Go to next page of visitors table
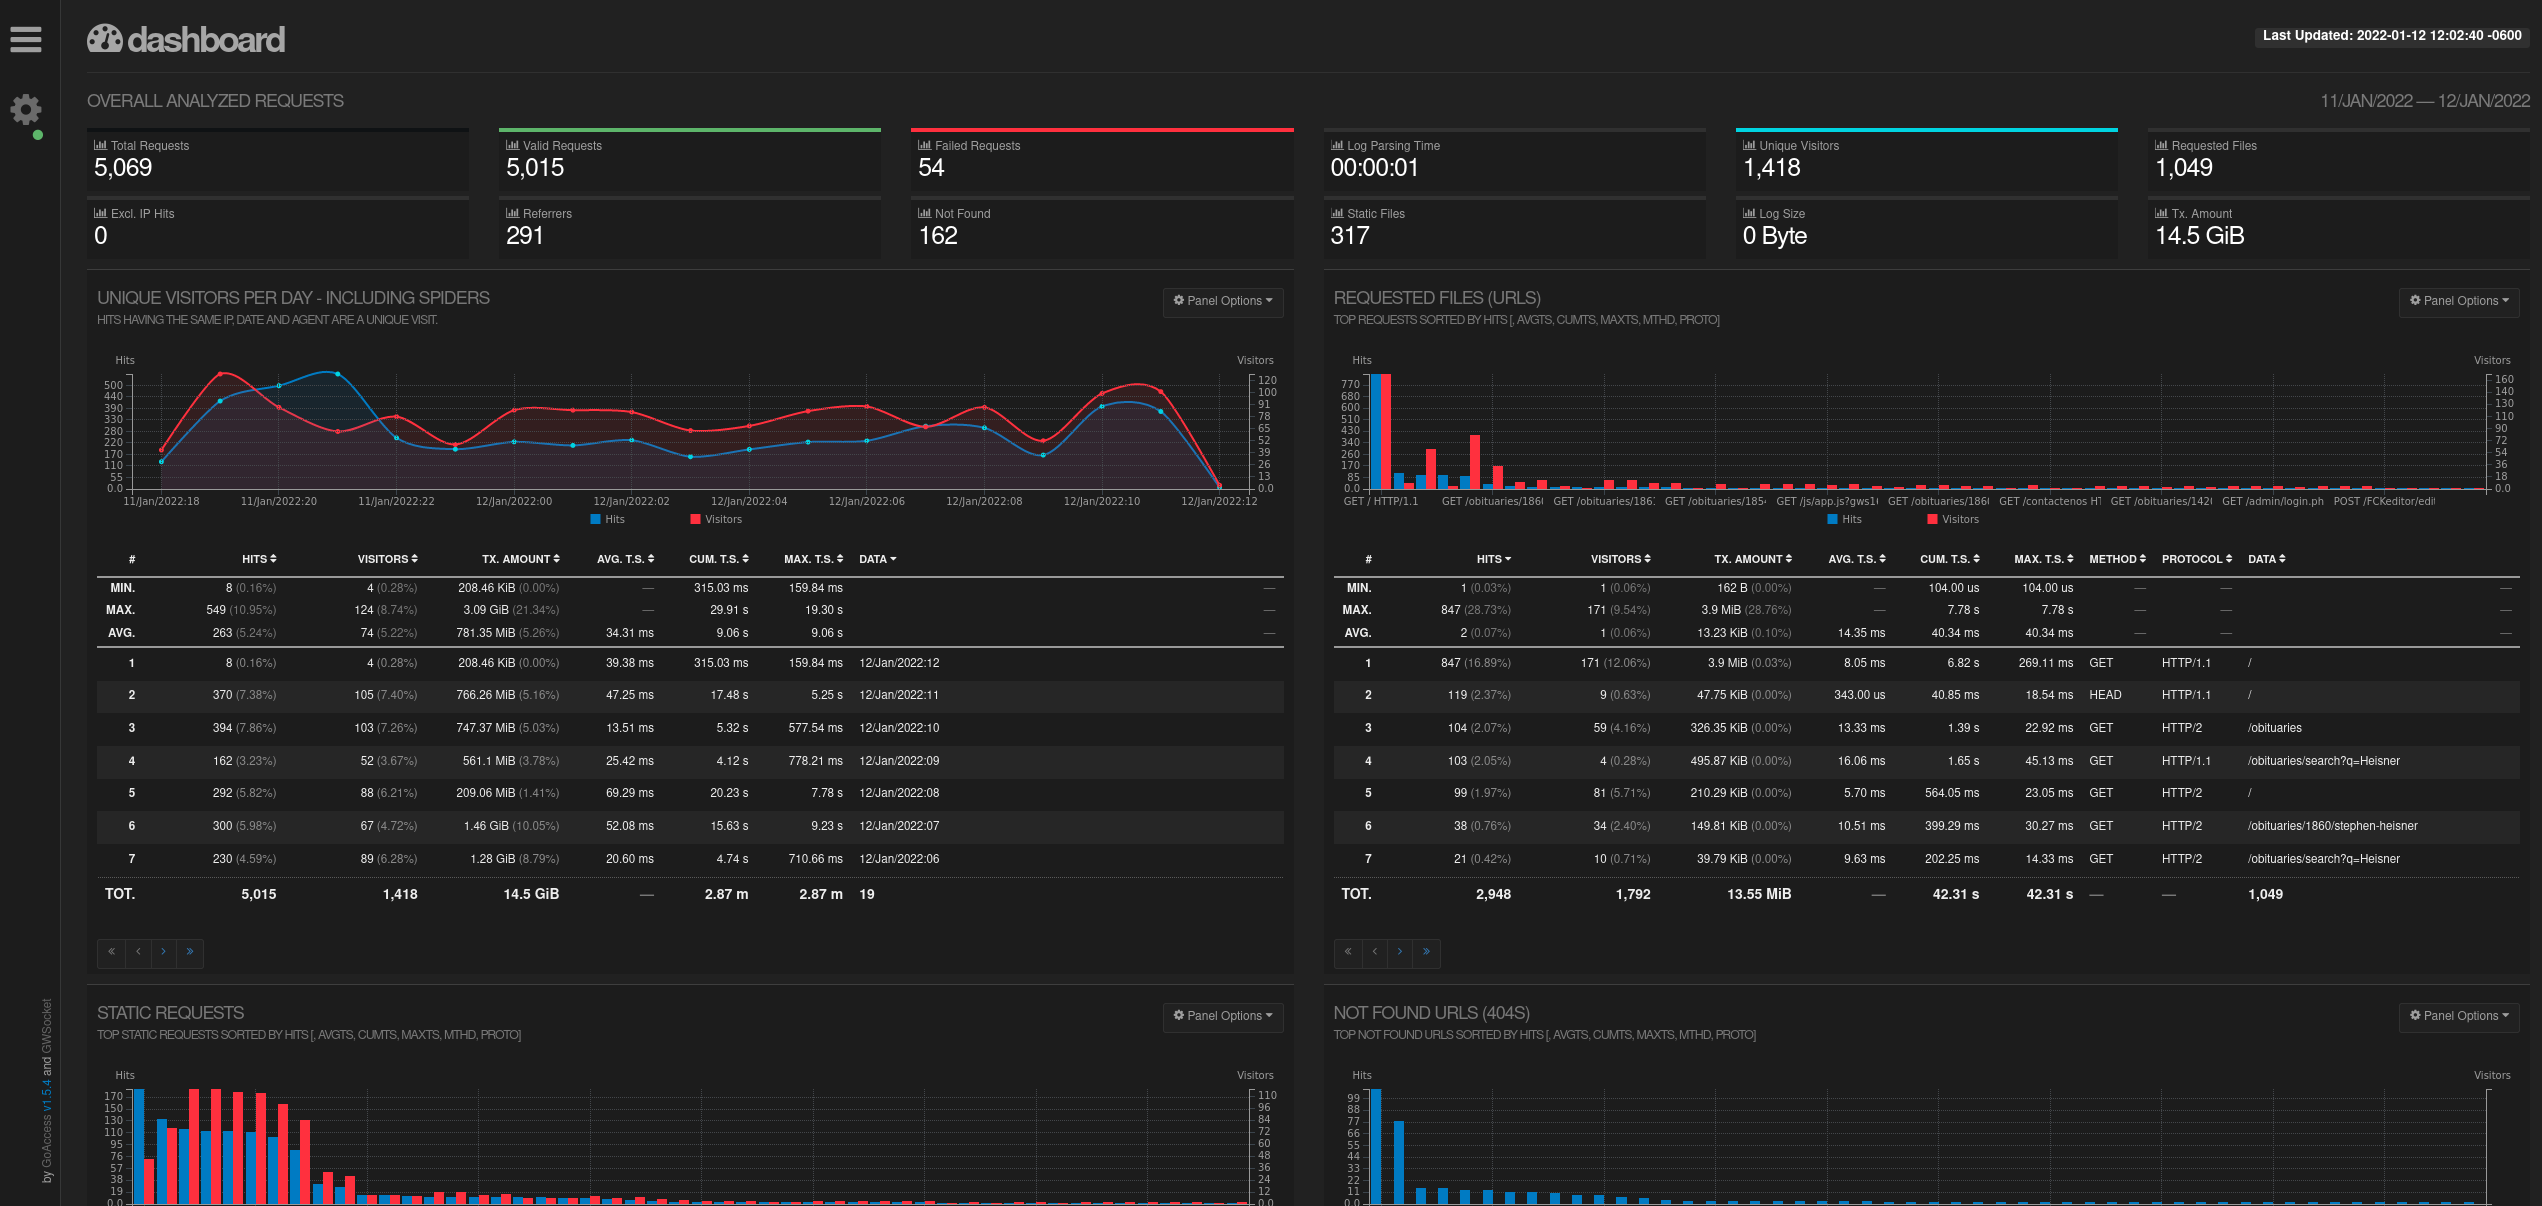The image size is (2542, 1206). point(164,952)
